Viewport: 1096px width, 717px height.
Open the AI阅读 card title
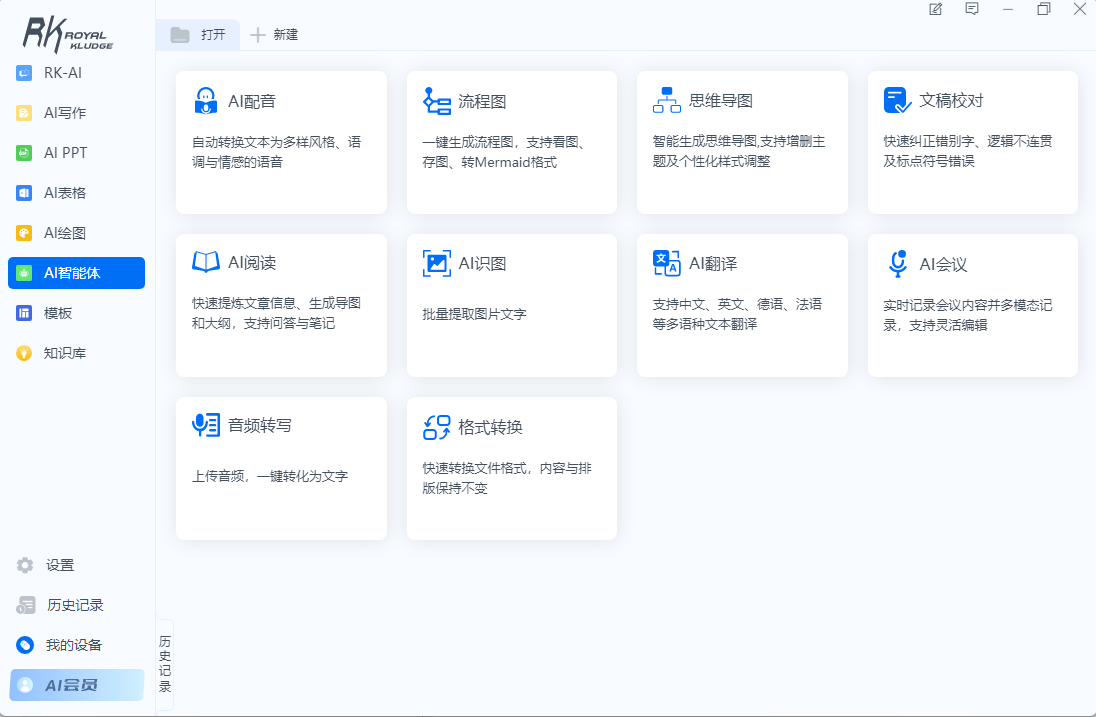(252, 263)
